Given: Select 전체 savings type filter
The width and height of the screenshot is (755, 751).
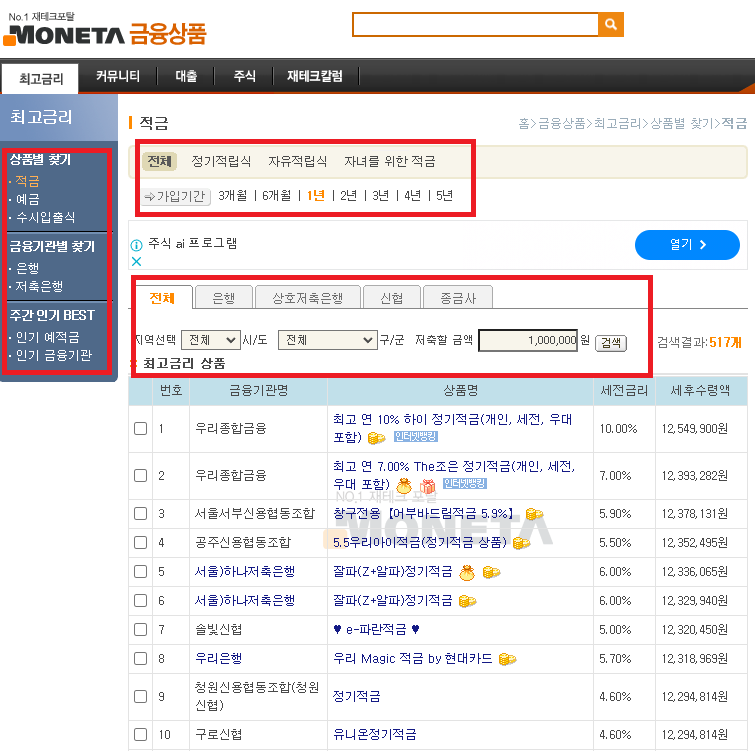Looking at the screenshot, I should pyautogui.click(x=159, y=161).
